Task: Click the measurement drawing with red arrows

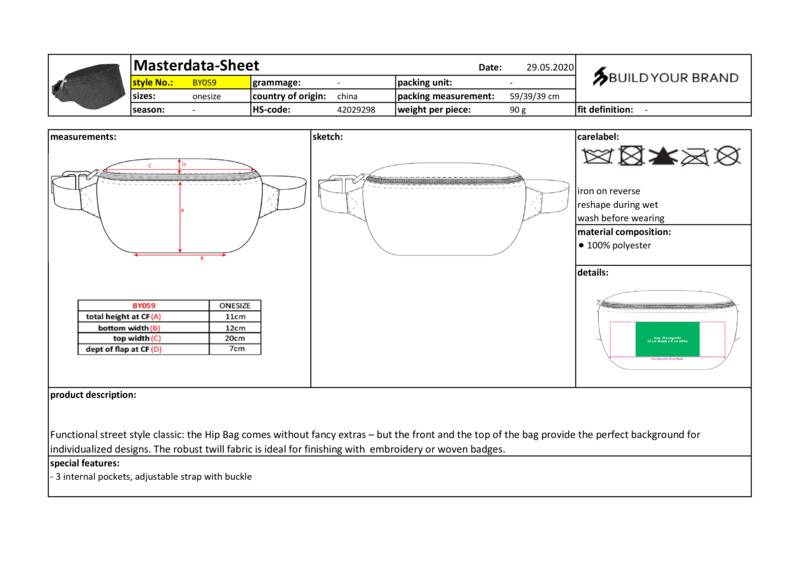Action: tap(180, 208)
